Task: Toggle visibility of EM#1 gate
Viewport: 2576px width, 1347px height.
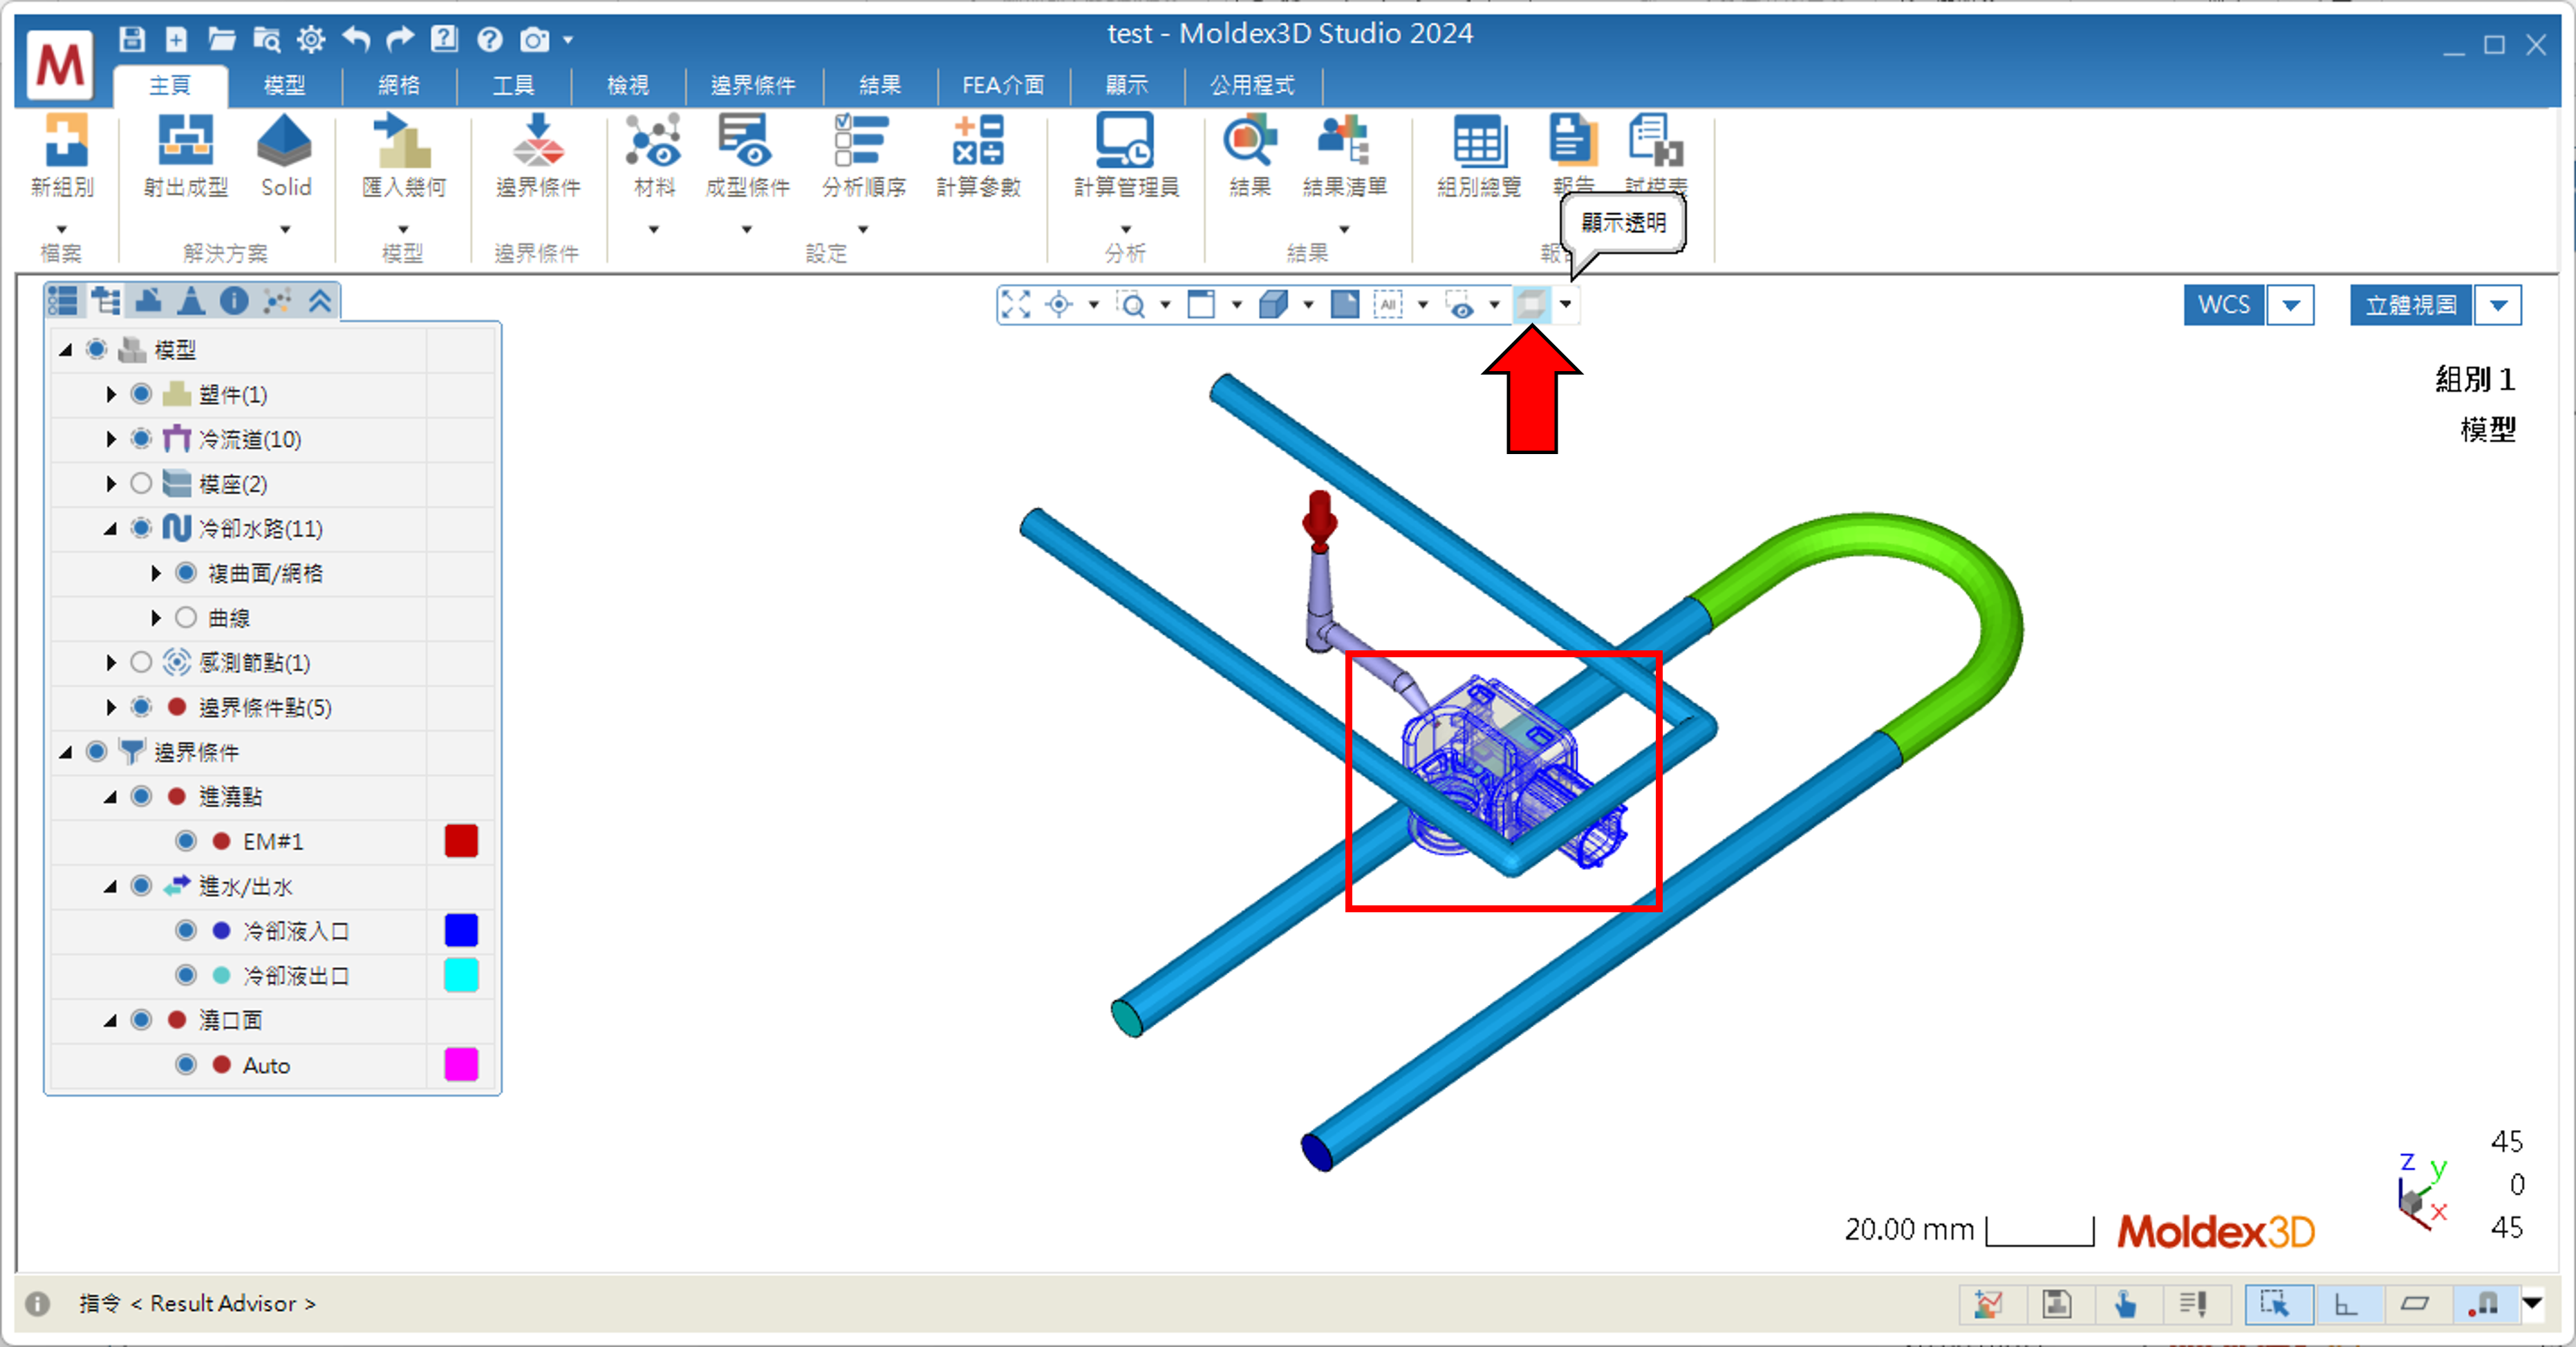Action: point(185,841)
